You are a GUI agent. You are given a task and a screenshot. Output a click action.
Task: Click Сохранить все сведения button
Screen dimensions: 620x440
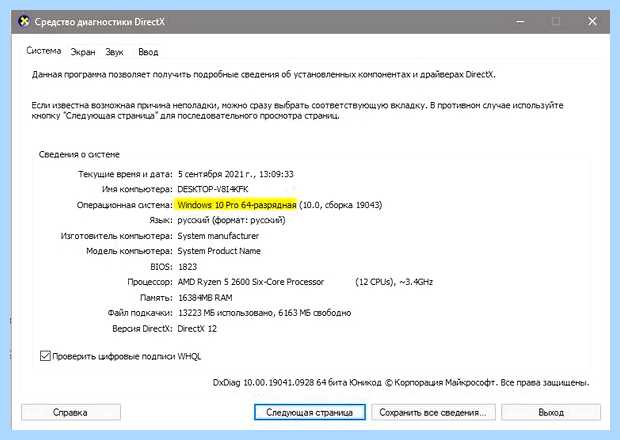click(433, 412)
